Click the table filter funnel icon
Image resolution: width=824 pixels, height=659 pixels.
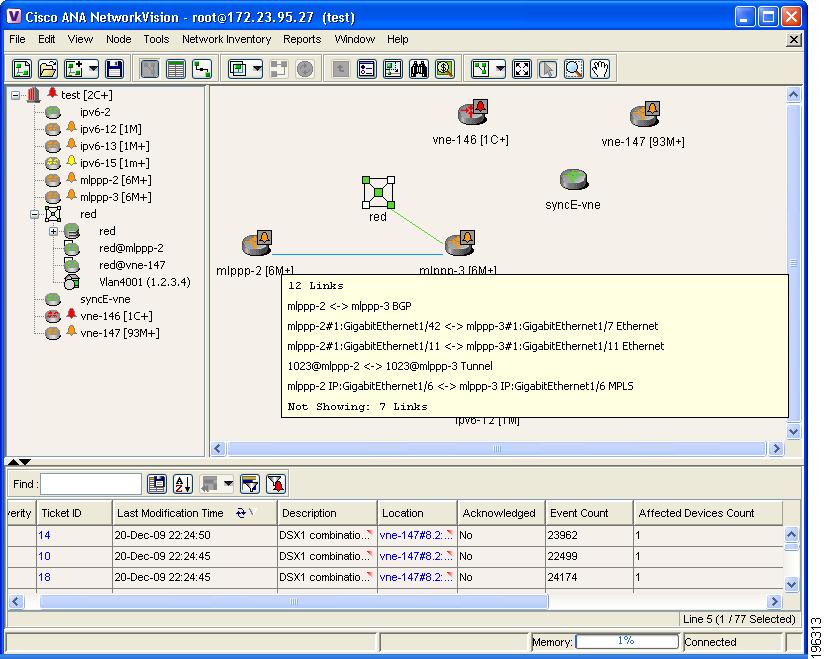[x=250, y=484]
